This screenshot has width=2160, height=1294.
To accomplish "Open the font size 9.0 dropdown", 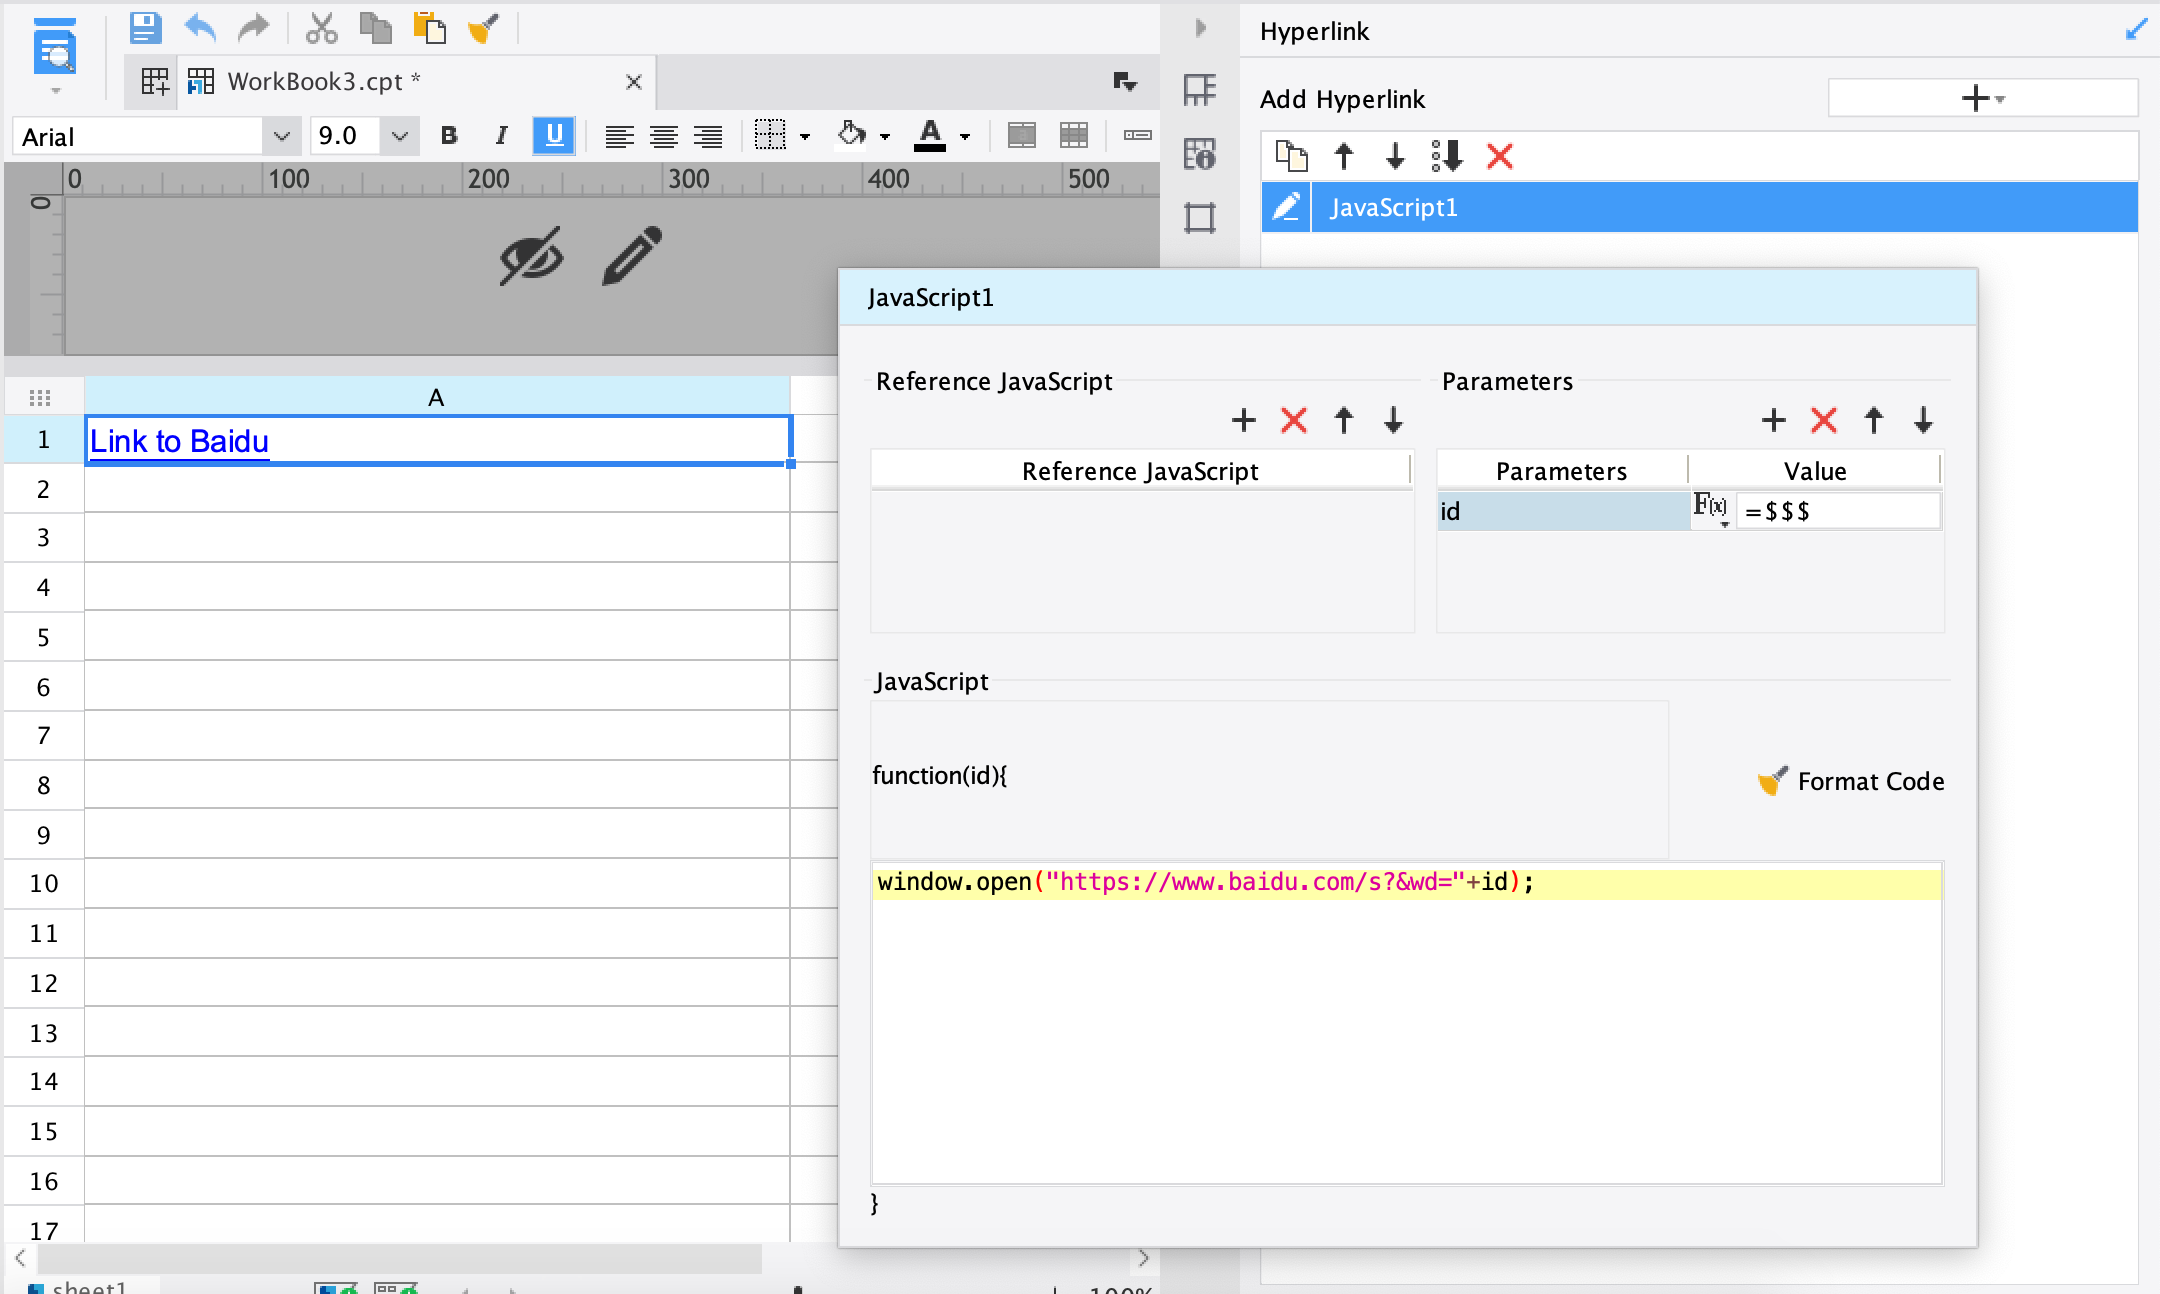I will (x=400, y=136).
